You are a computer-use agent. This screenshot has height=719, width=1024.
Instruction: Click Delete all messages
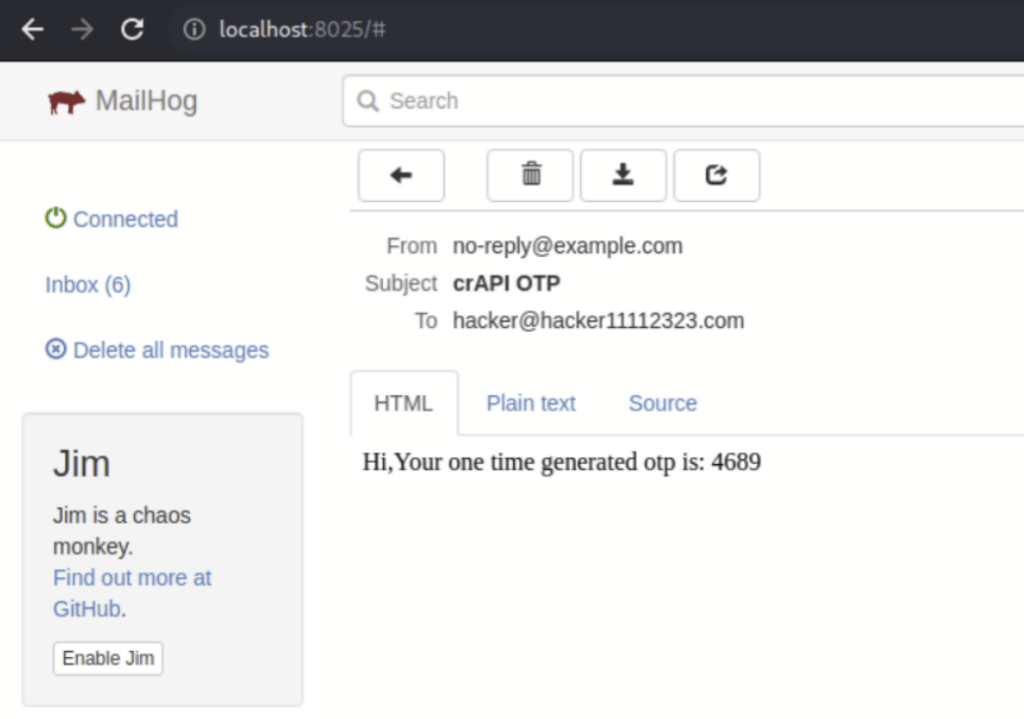pos(170,349)
